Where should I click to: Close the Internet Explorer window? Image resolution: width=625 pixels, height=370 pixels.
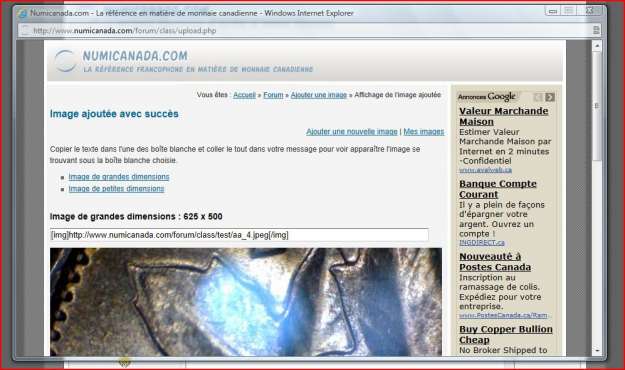tap(590, 11)
